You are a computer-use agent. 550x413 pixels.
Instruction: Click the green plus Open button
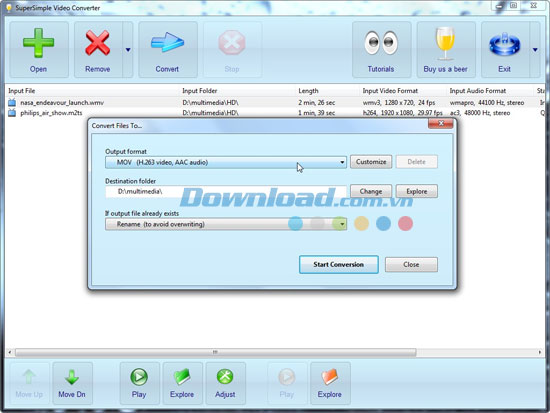[x=39, y=49]
